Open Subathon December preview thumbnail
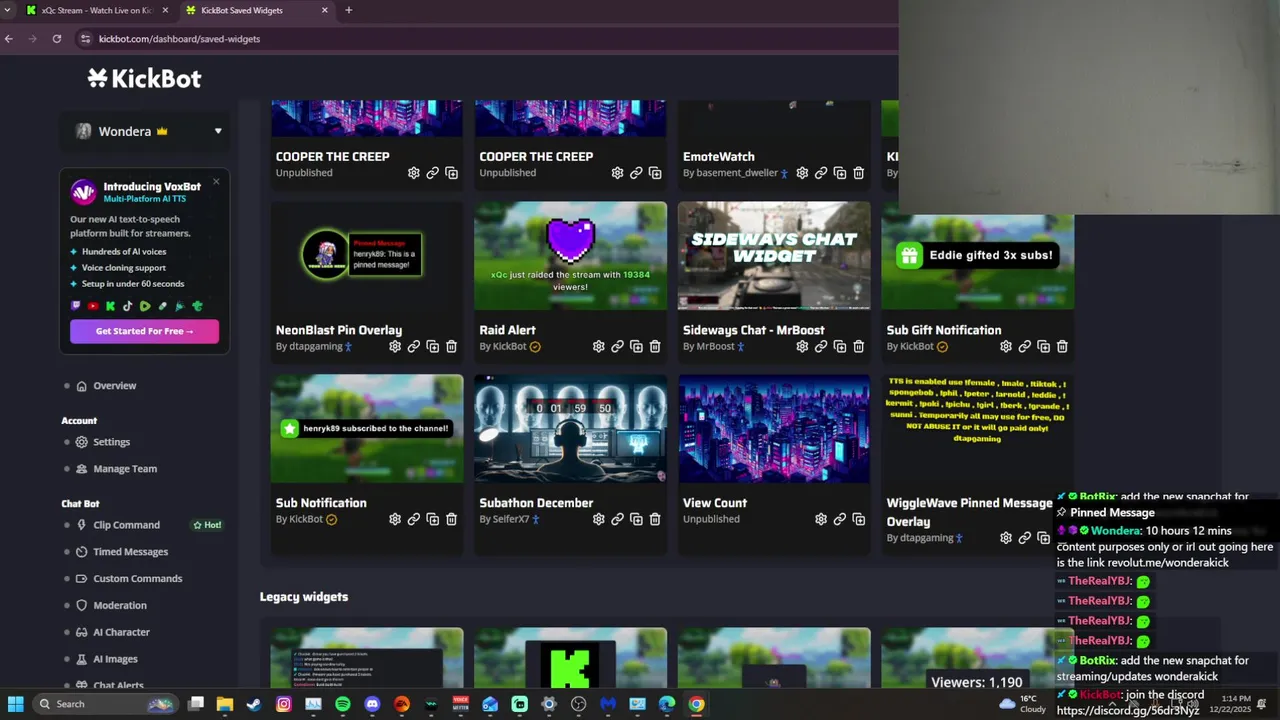 coord(570,429)
